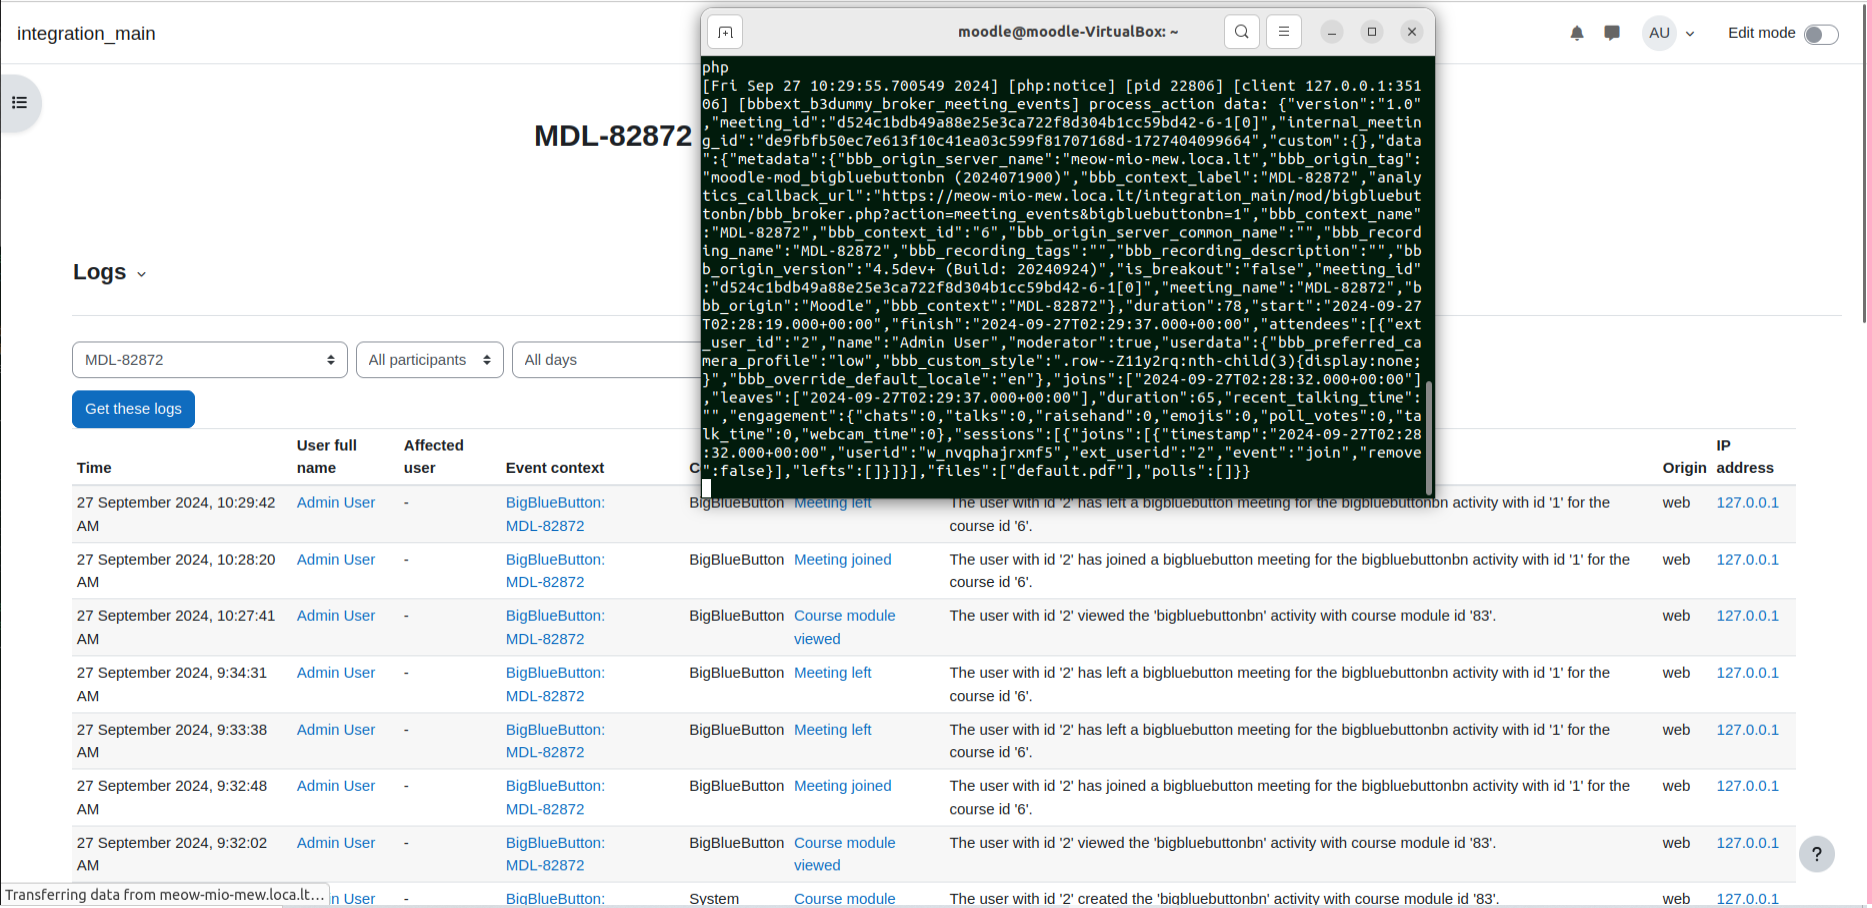
Task: Click the Origin column header
Action: point(1685,468)
